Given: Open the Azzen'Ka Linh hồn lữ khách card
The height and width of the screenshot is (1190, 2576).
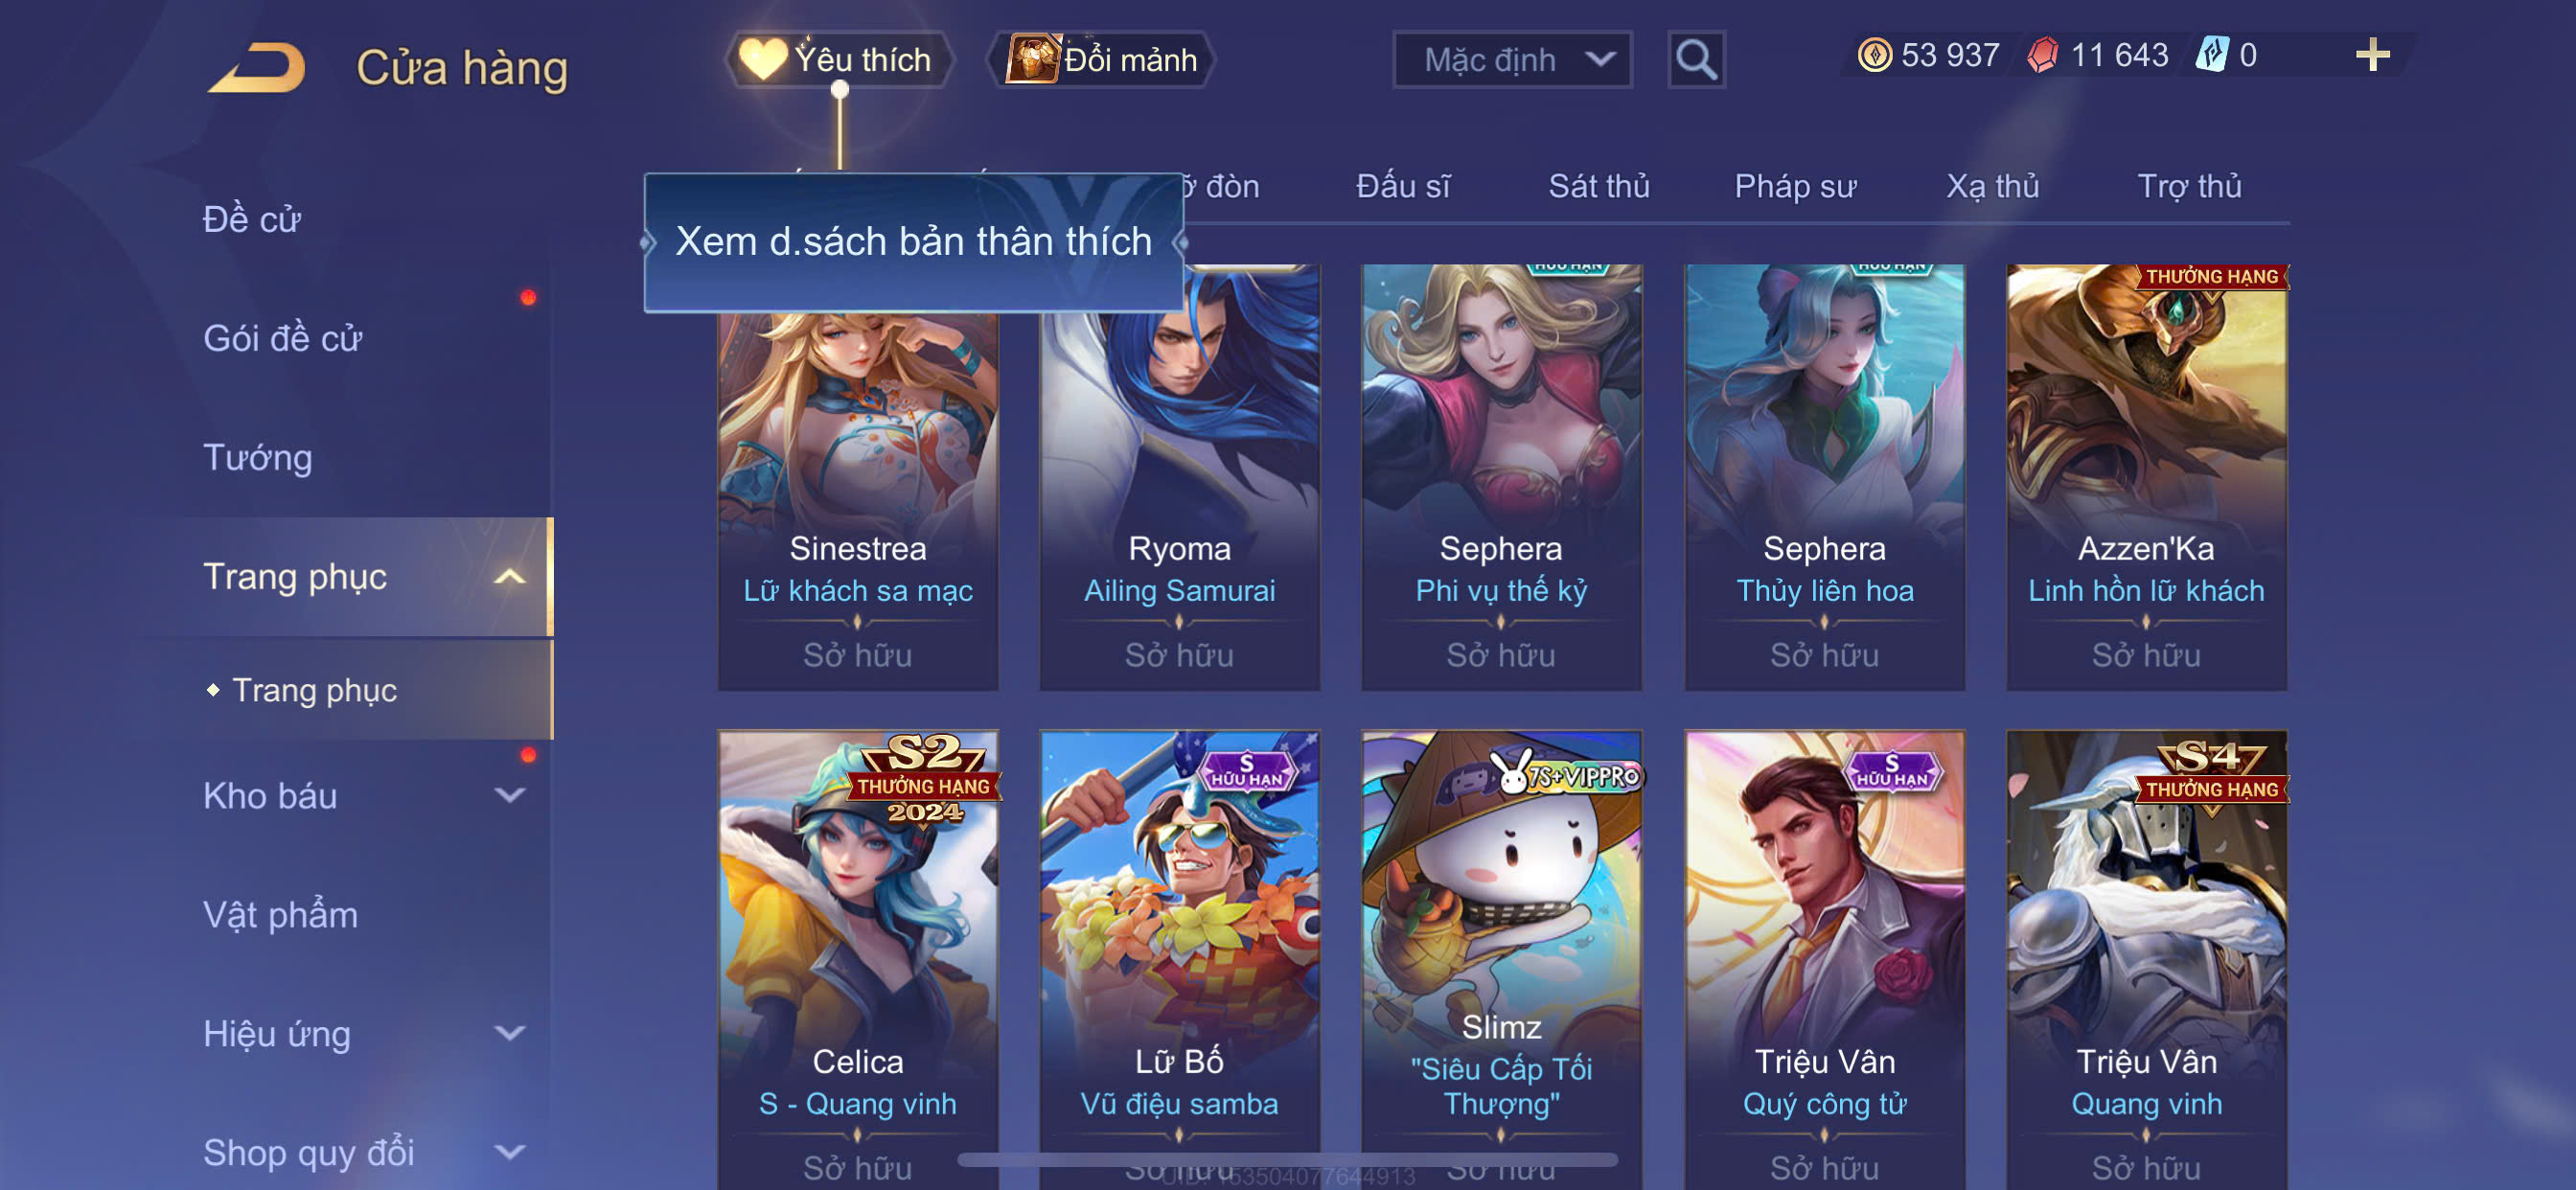Looking at the screenshot, I should pos(2146,477).
